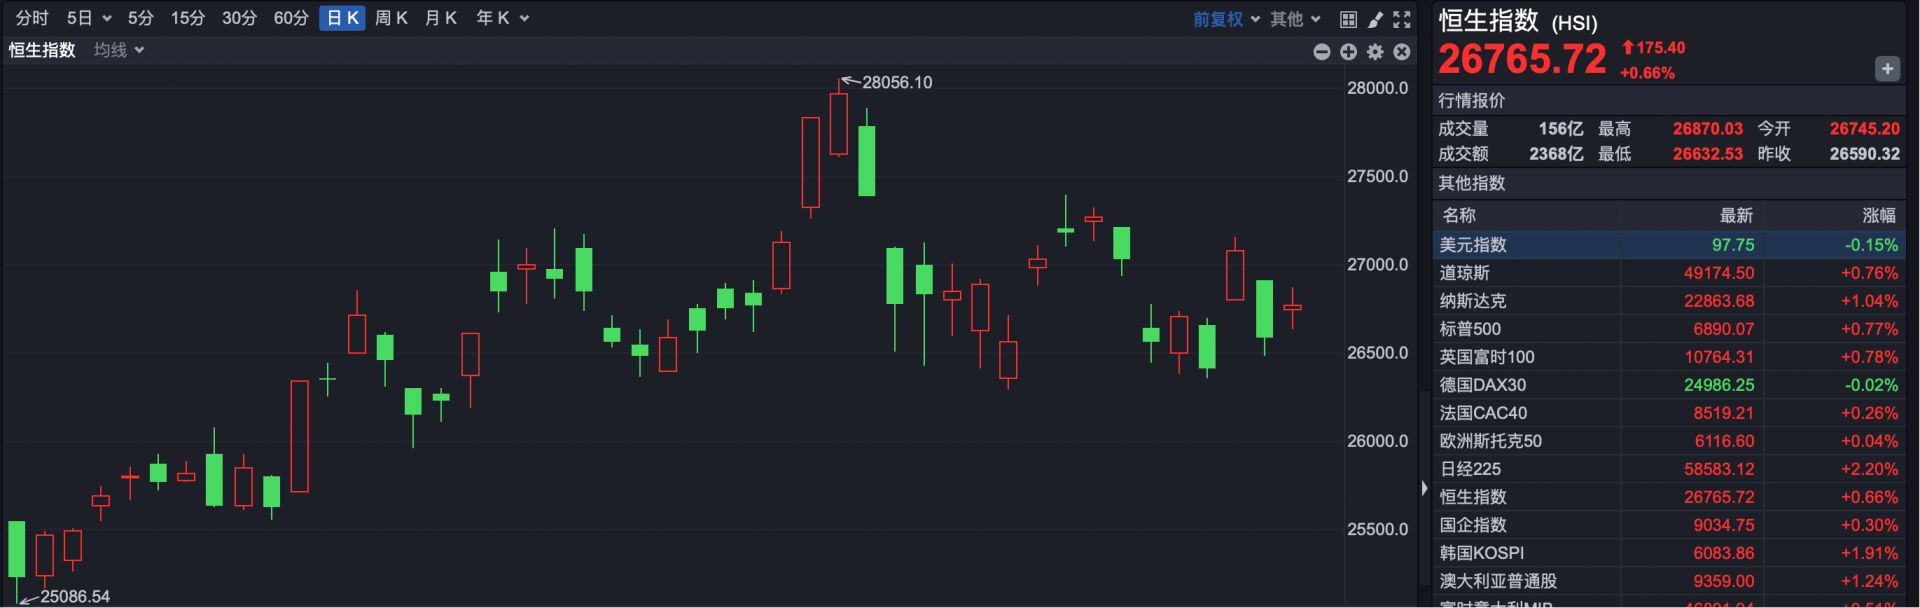
Task: Switch to the 分时 intraday tab
Action: click(32, 18)
